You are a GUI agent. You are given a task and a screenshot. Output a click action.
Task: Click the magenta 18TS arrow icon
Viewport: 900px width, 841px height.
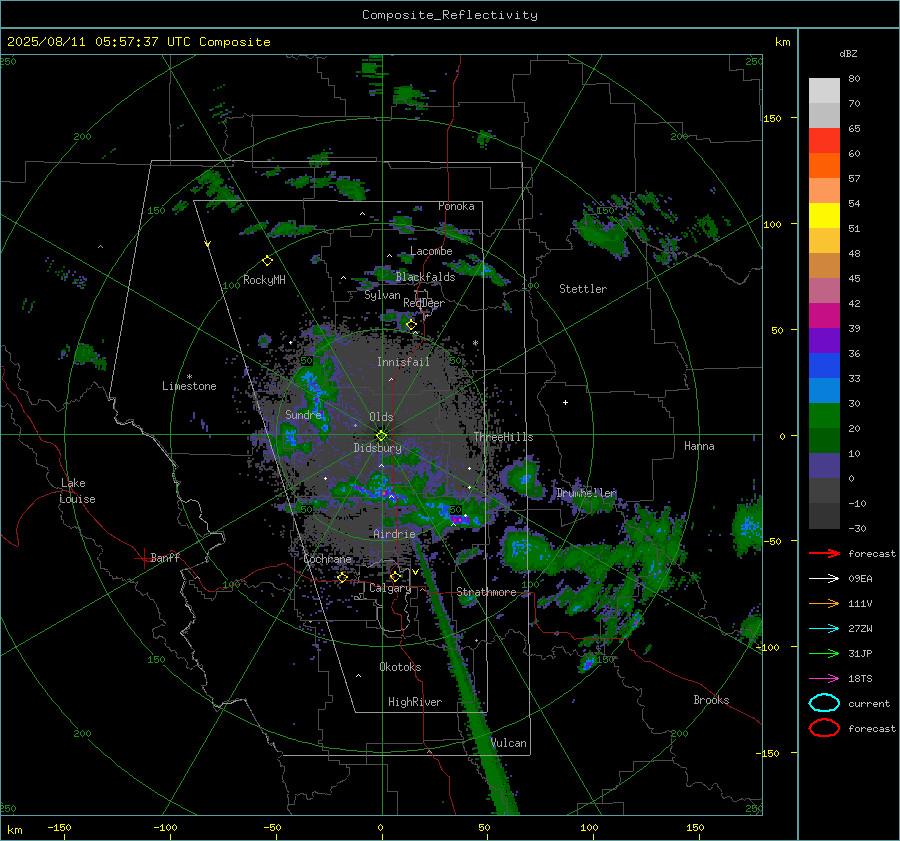click(824, 679)
